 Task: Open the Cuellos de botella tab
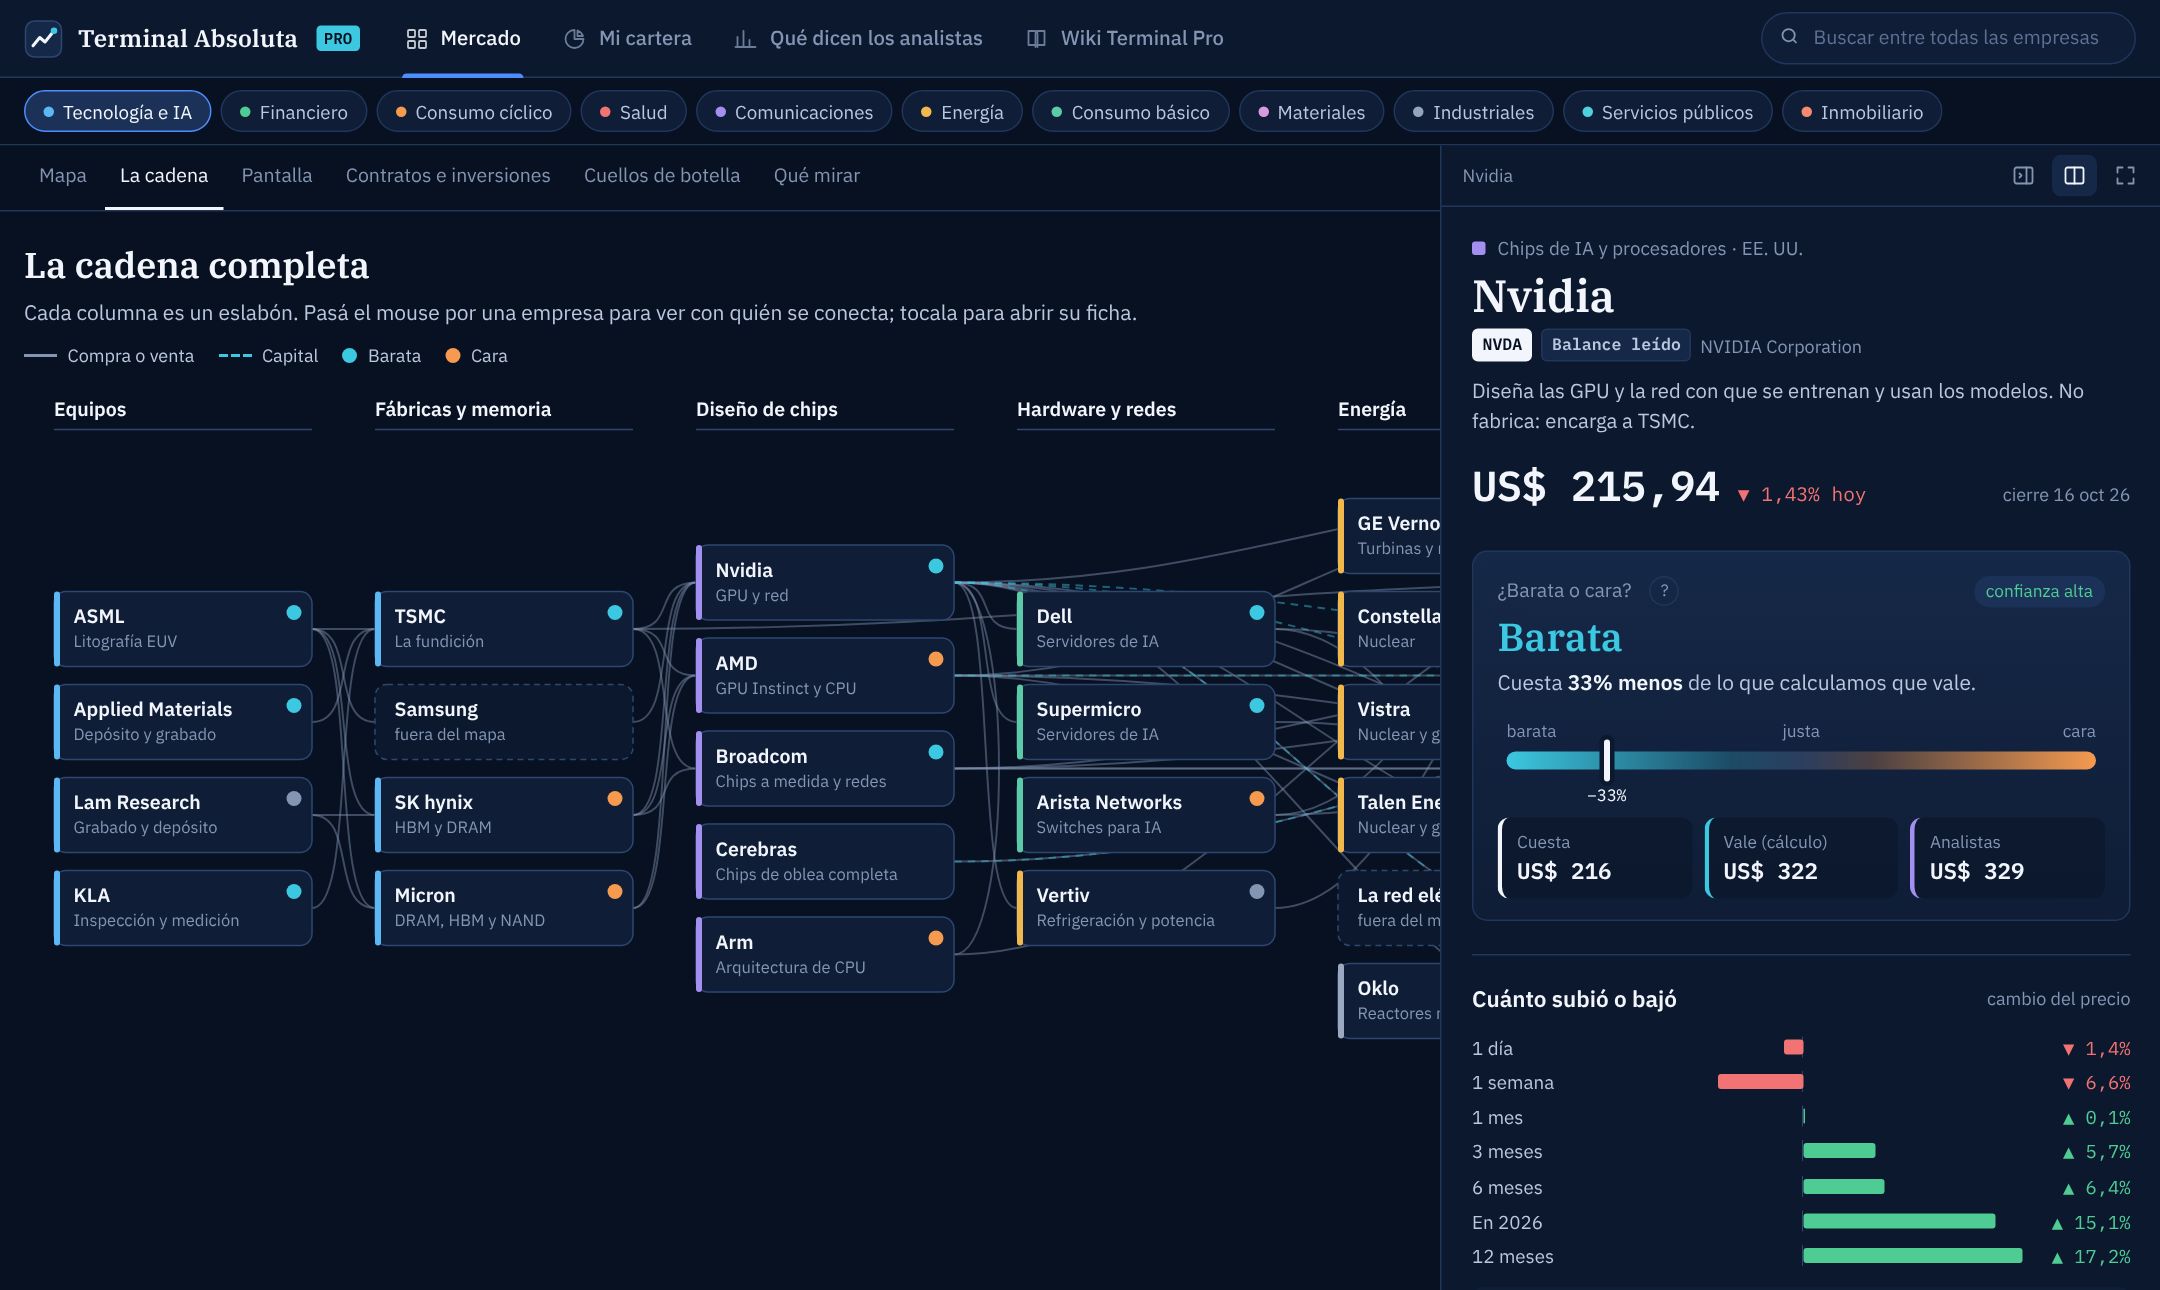pos(662,176)
